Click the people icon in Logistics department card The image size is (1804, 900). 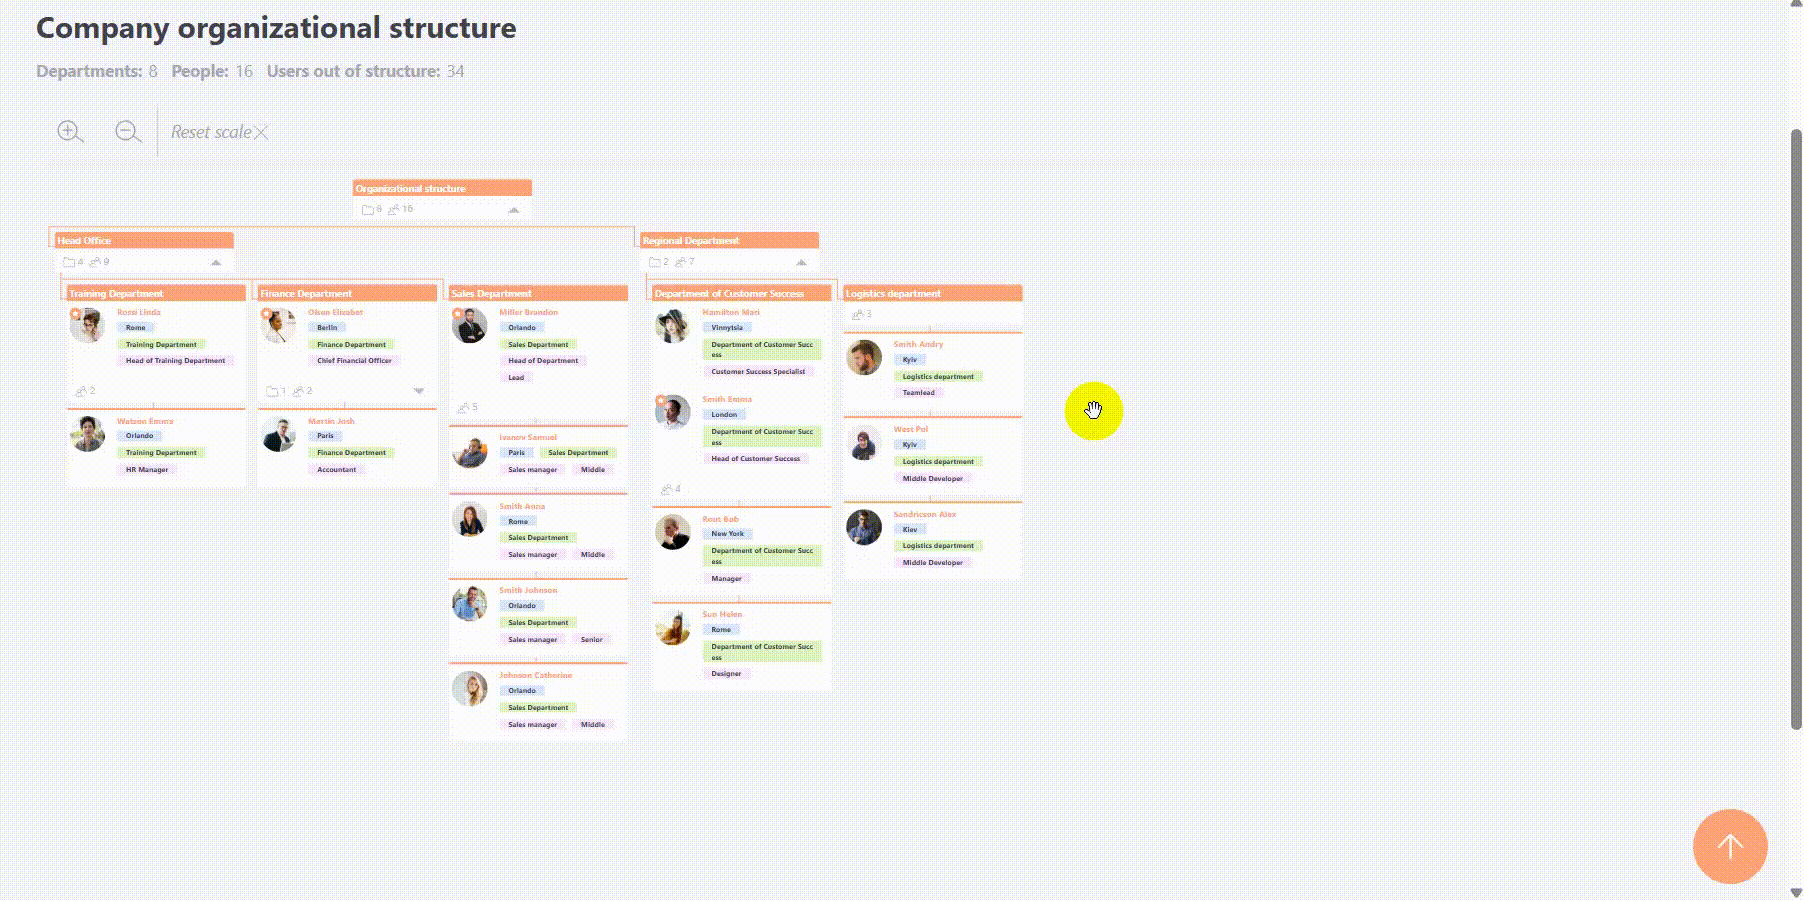click(x=857, y=315)
